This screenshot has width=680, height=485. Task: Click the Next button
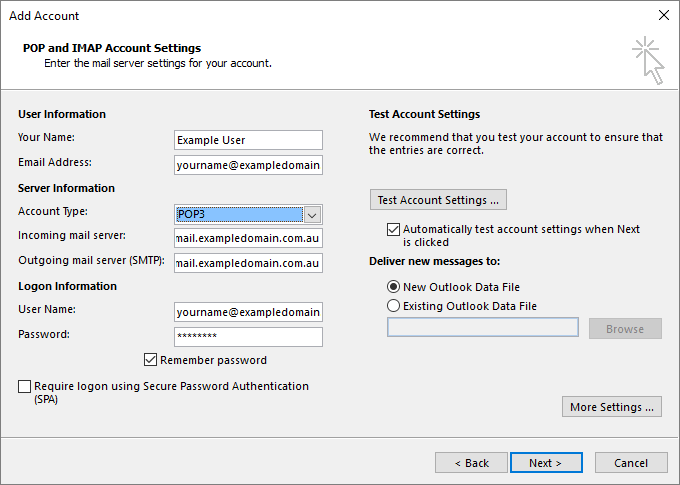pos(546,463)
